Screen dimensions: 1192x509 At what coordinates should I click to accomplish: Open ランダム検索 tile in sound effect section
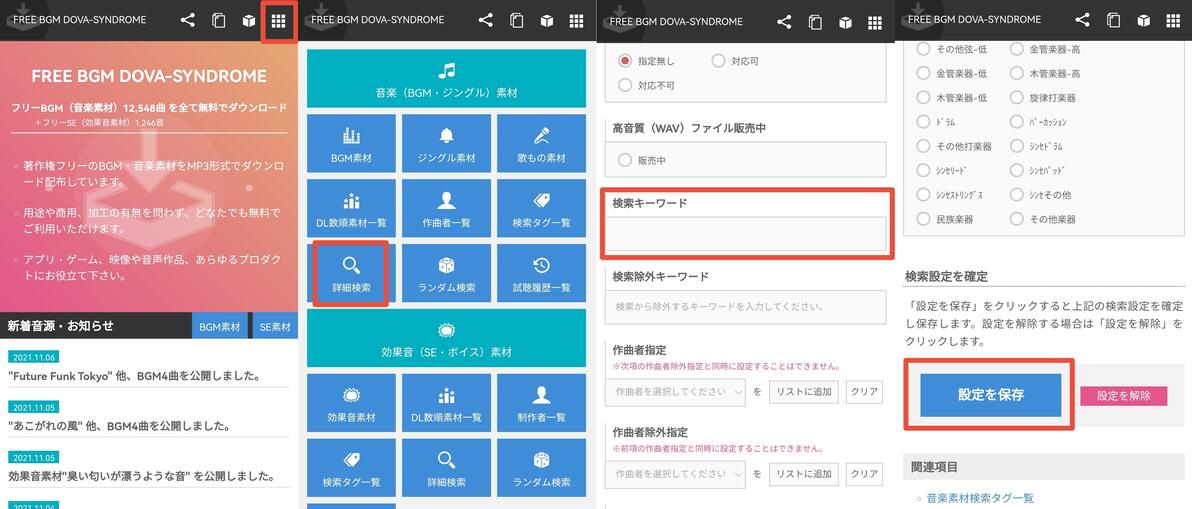[x=541, y=467]
